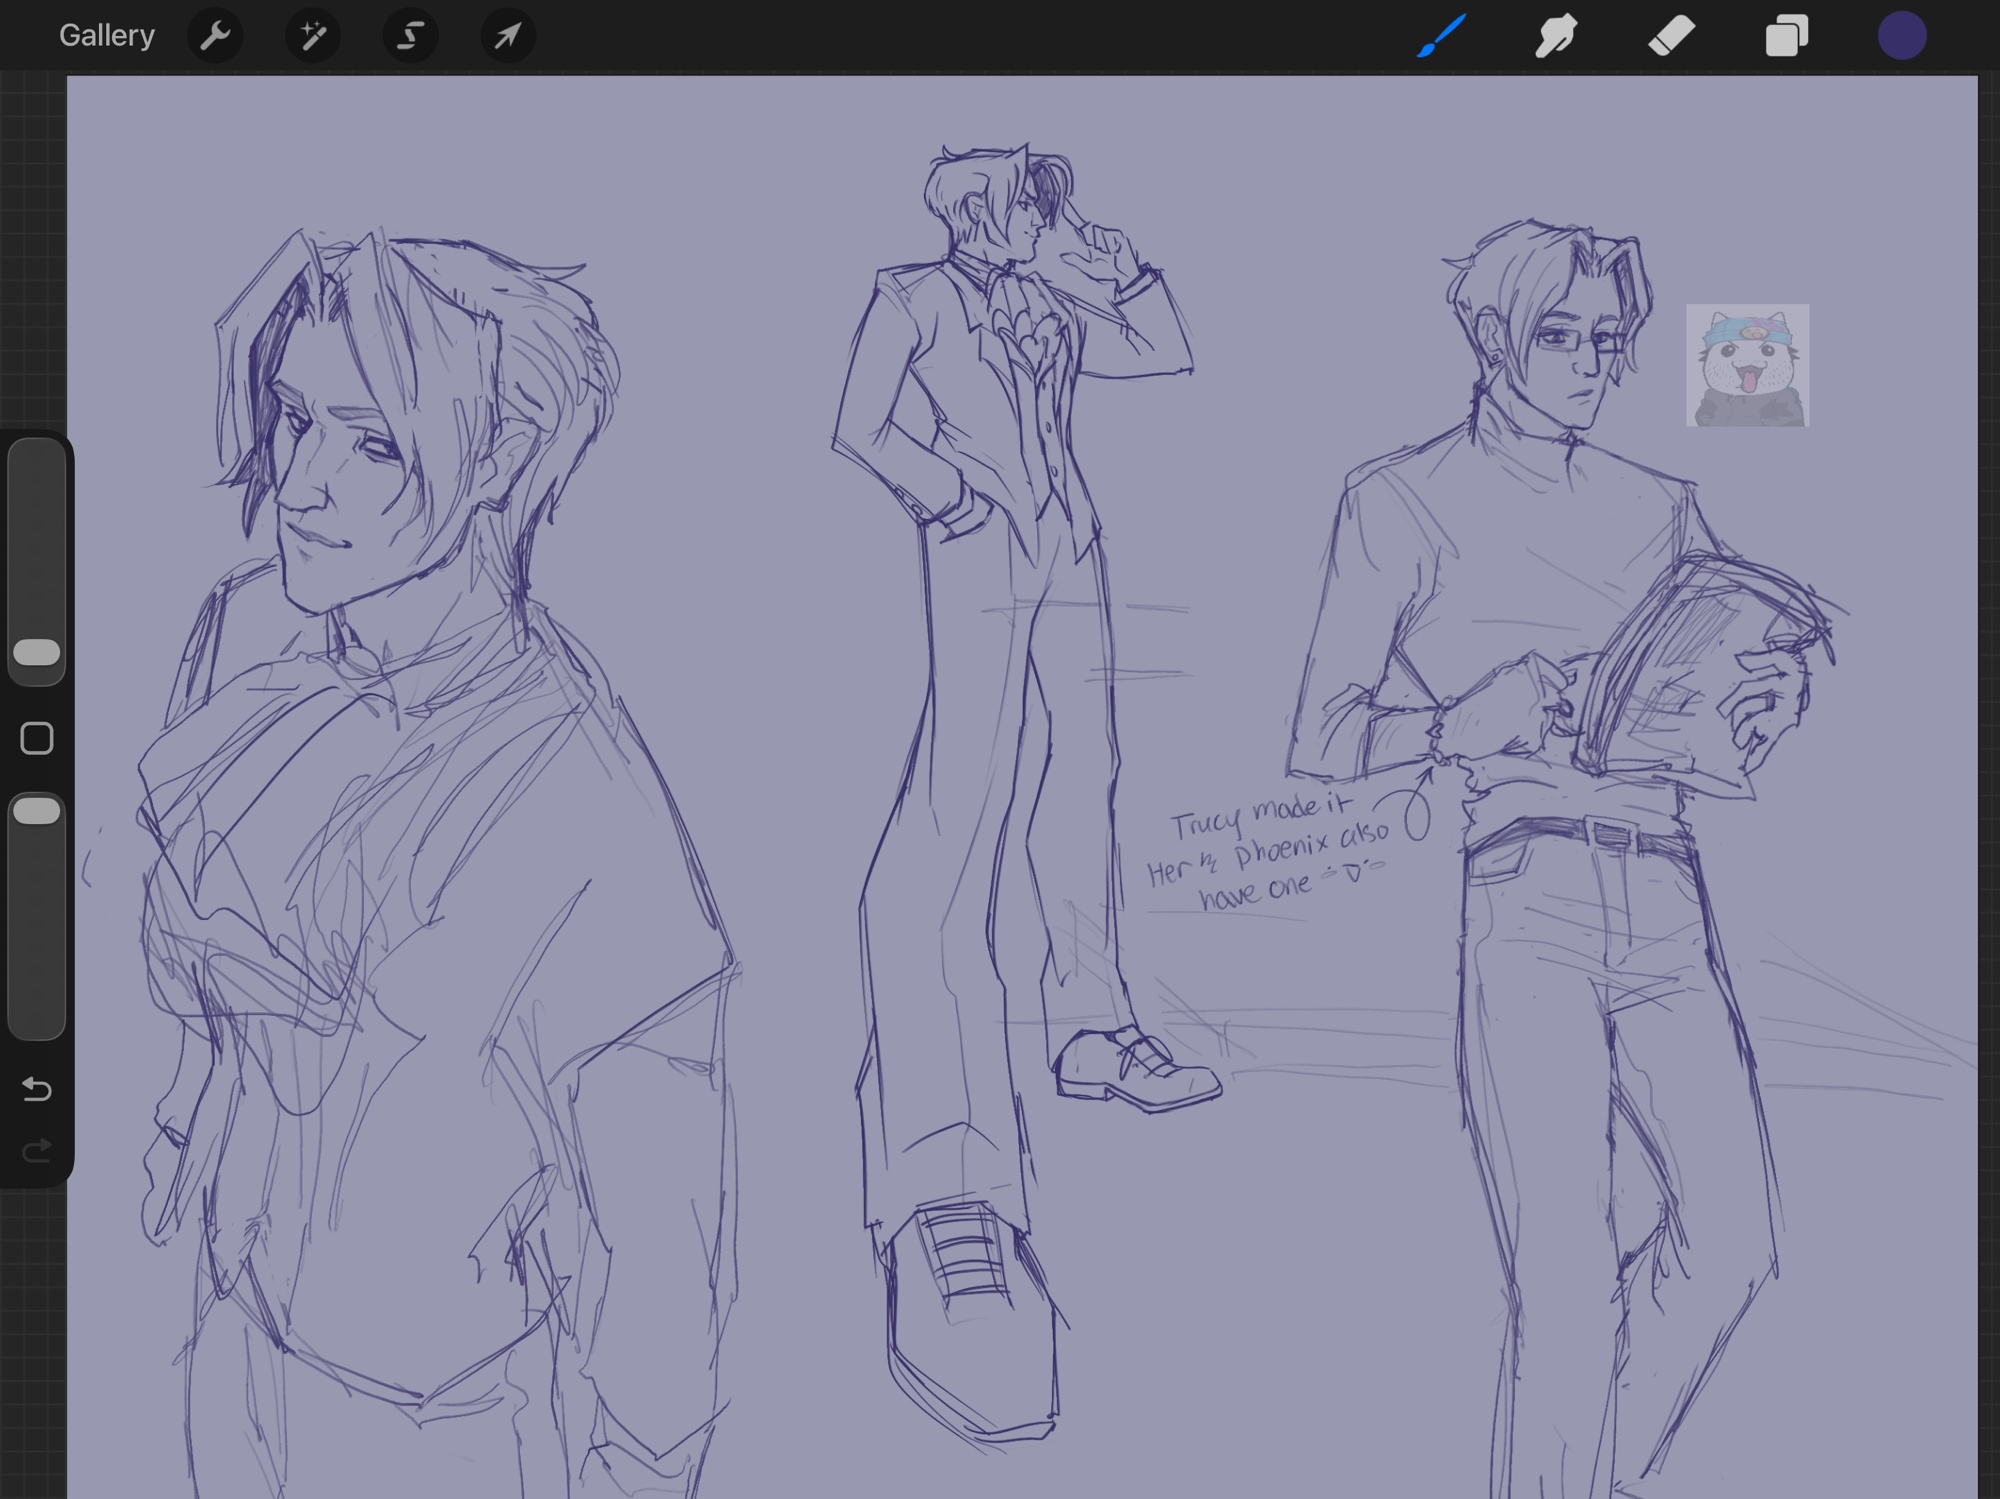Open the Actions wrench menu
This screenshot has height=1499, width=2000.
tap(215, 36)
